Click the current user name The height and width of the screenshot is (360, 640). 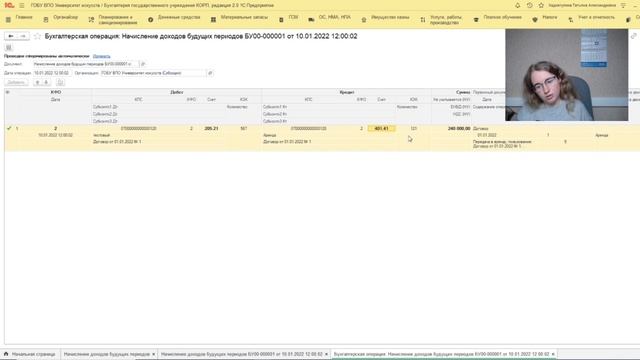tap(582, 5)
